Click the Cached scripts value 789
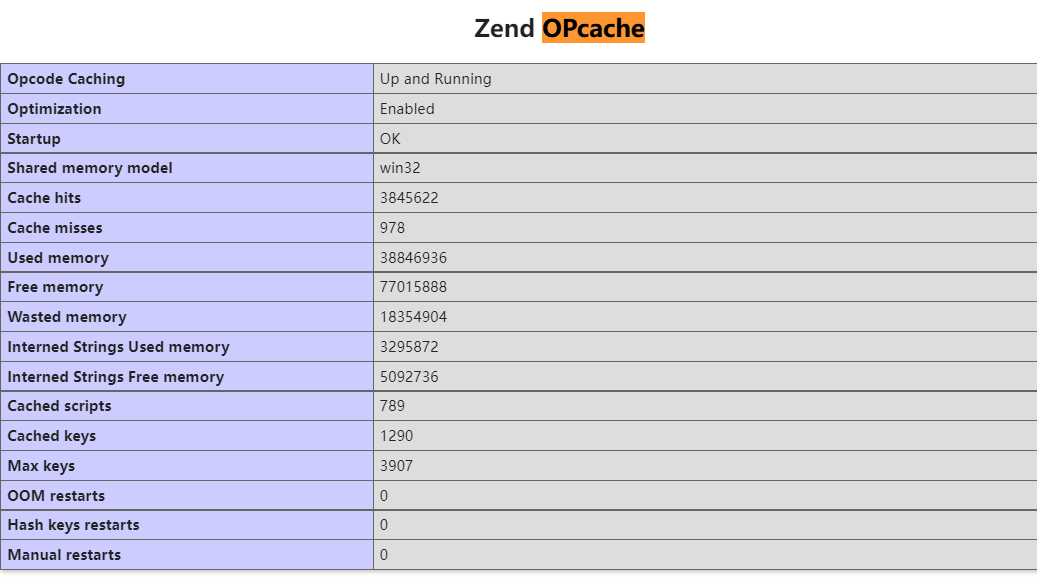Viewport: 1037px width, 577px height. pyautogui.click(x=392, y=406)
